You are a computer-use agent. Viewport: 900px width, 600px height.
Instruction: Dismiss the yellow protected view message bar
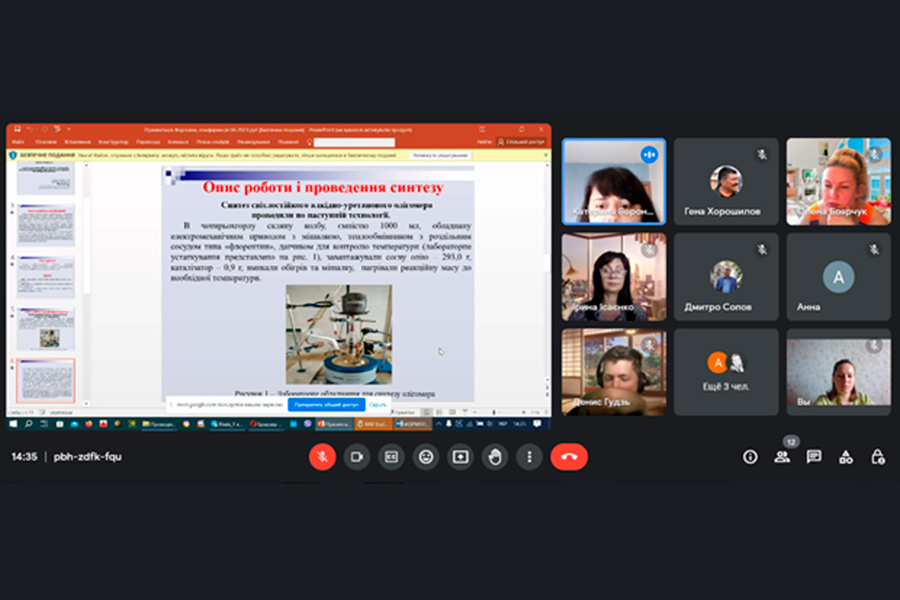[x=545, y=155]
